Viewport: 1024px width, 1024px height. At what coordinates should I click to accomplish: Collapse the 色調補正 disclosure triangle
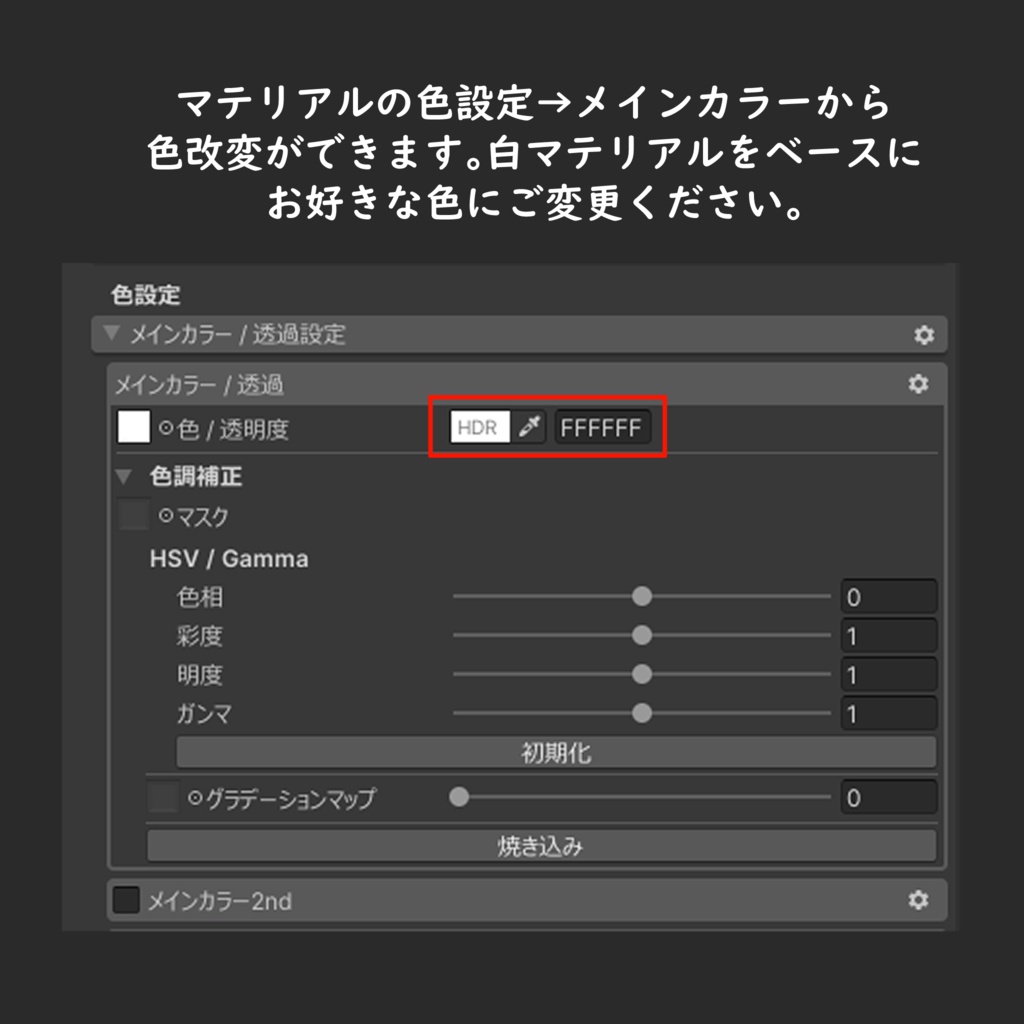click(123, 477)
